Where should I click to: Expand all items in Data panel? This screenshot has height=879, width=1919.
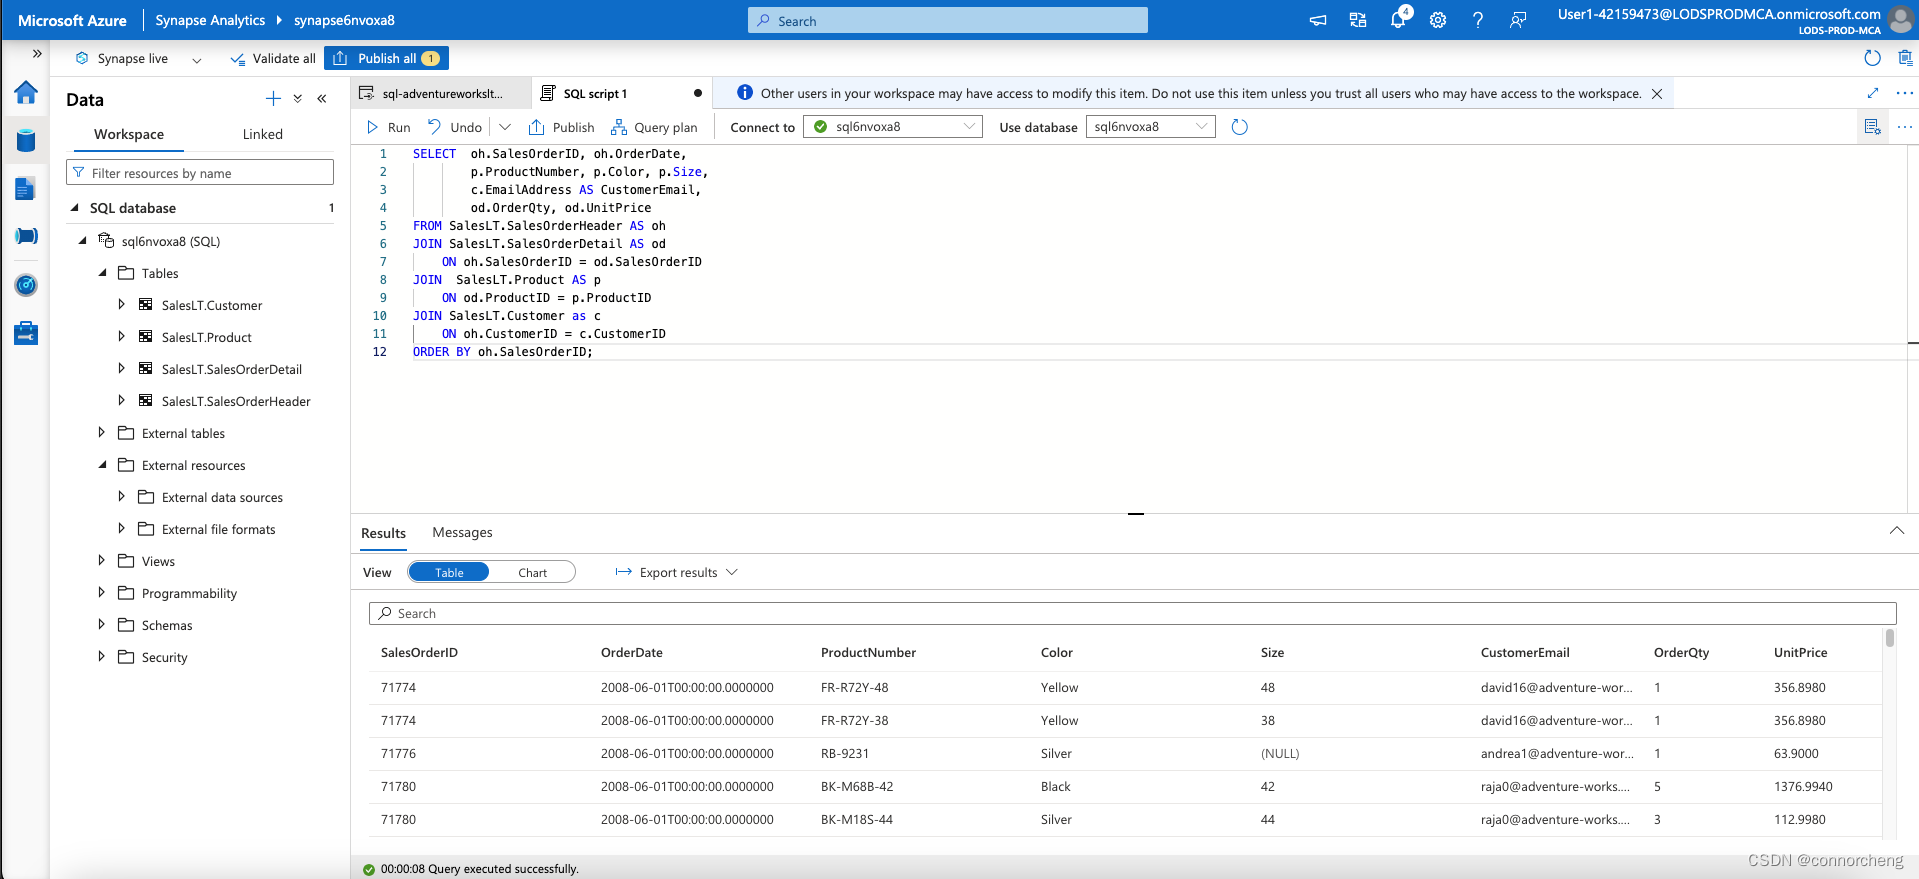point(298,98)
